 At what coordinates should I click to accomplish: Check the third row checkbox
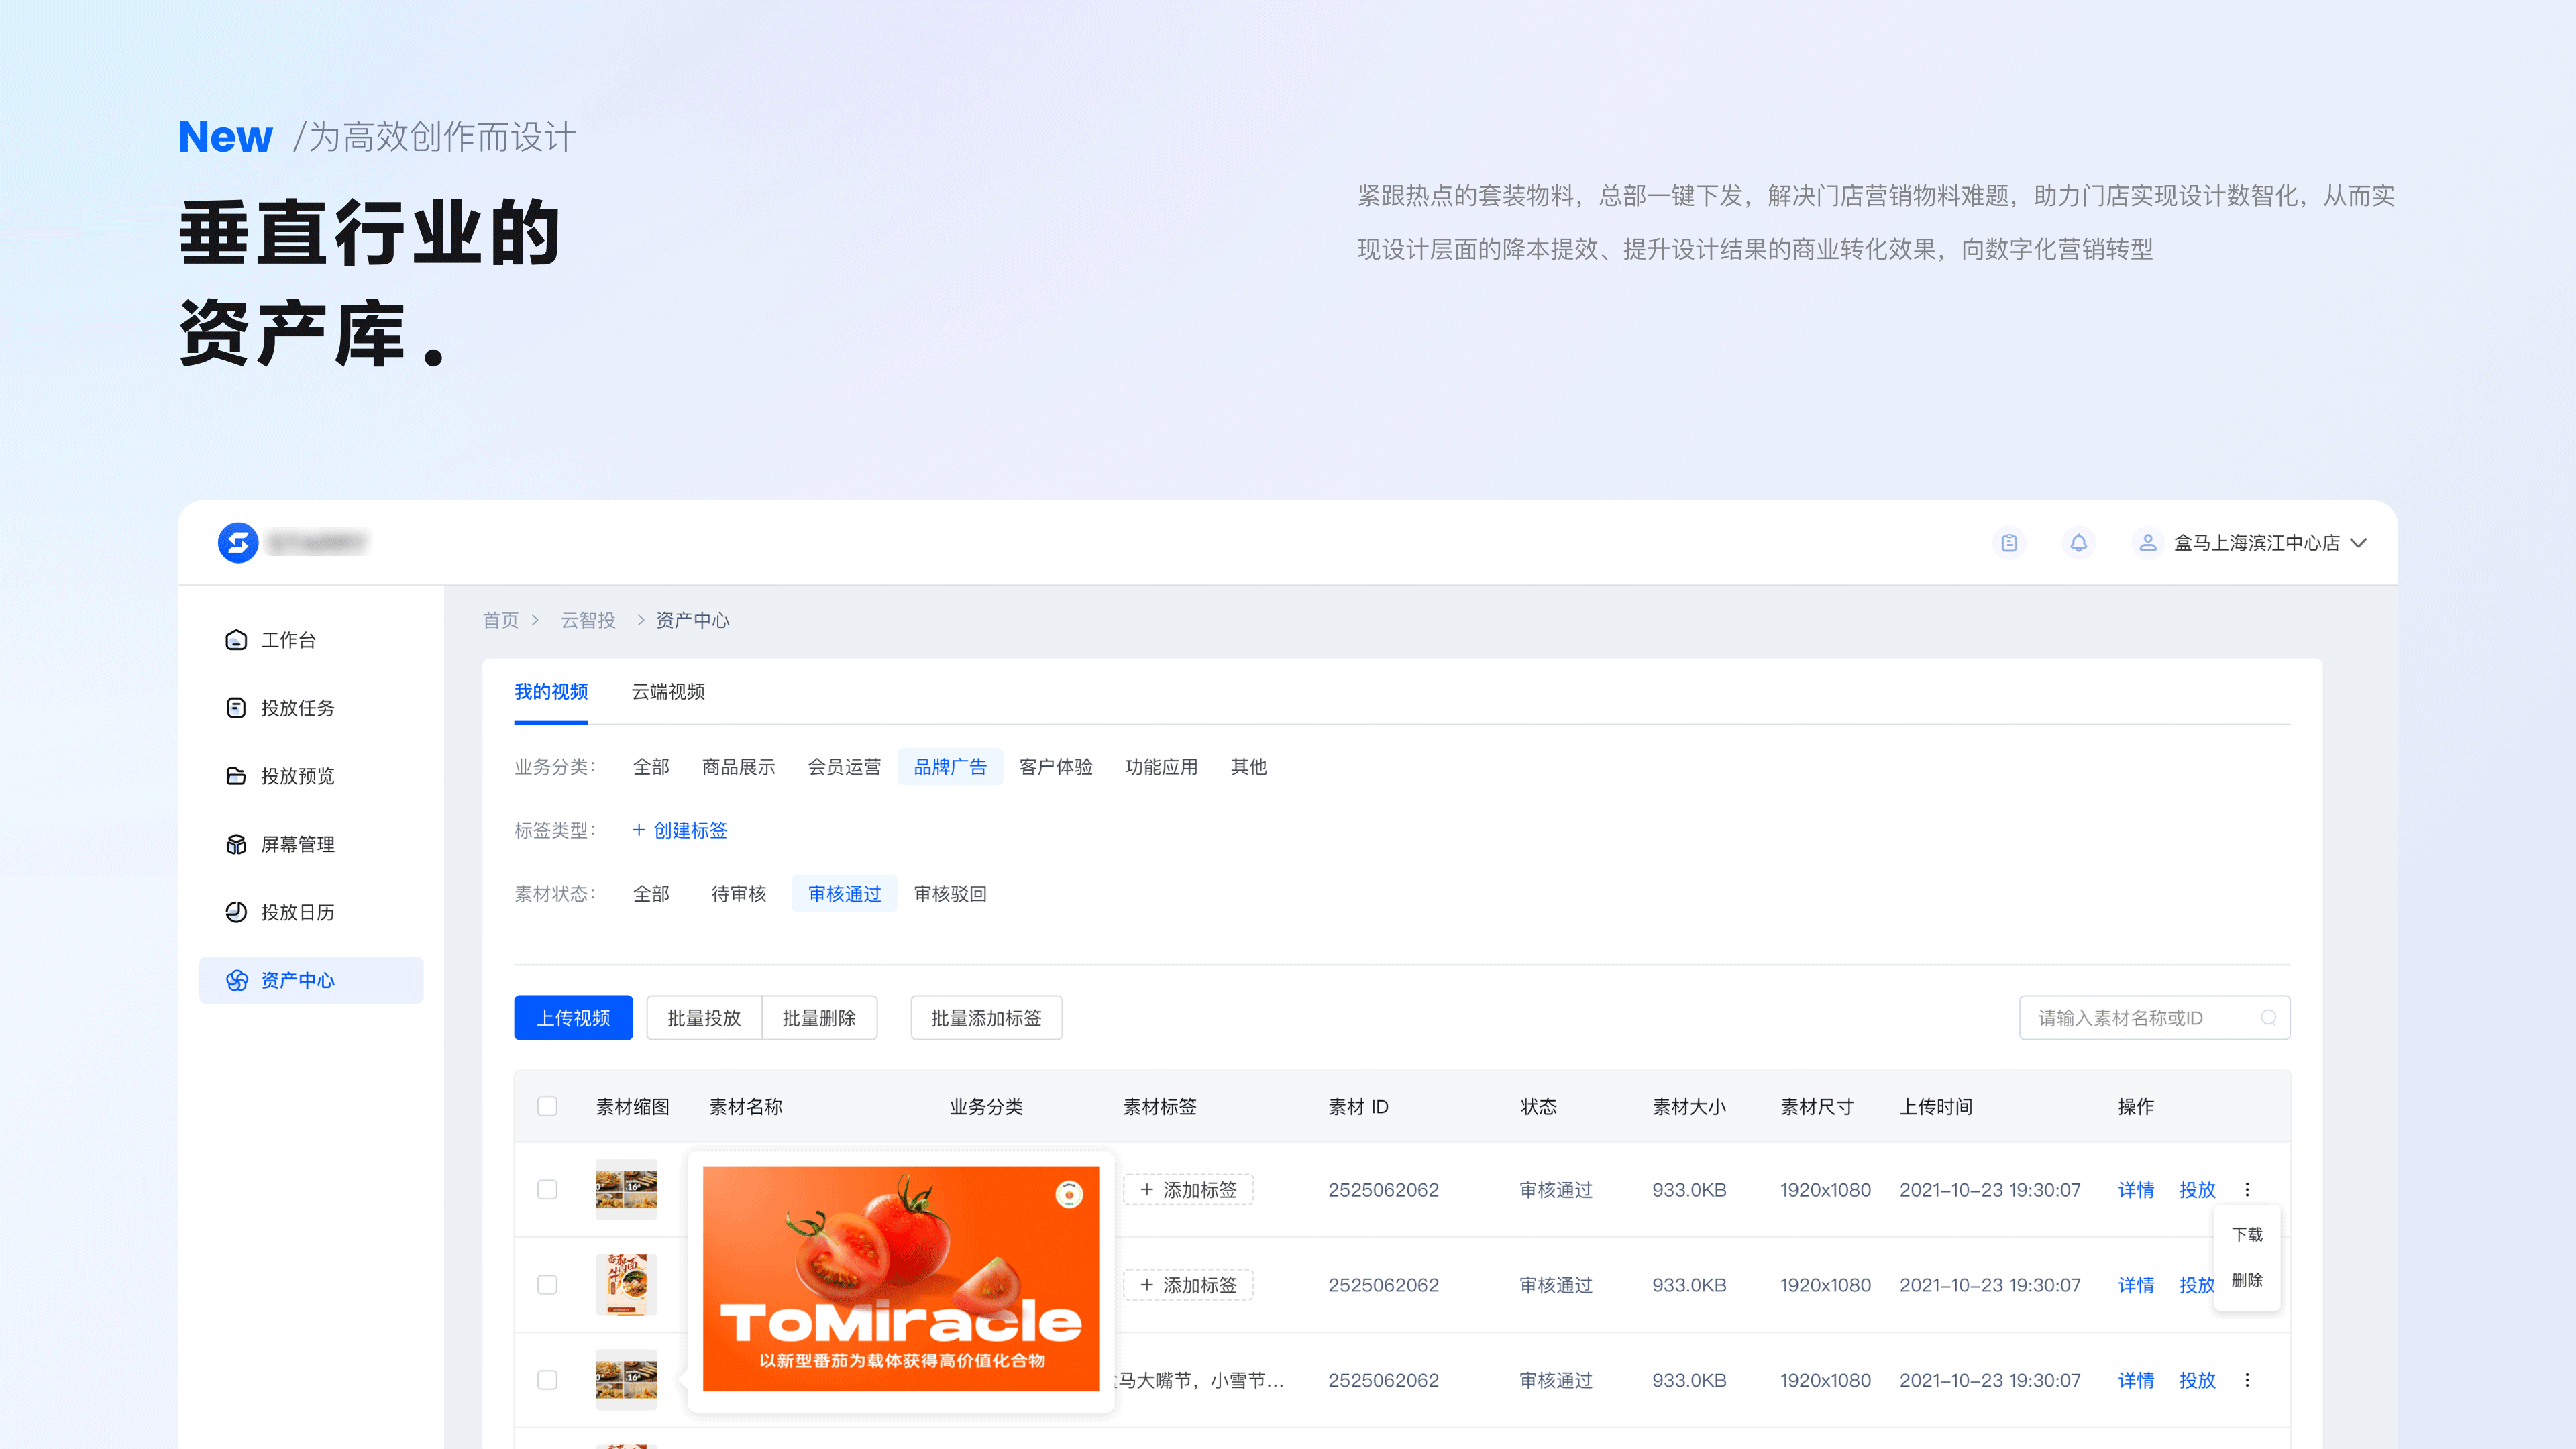(547, 1380)
